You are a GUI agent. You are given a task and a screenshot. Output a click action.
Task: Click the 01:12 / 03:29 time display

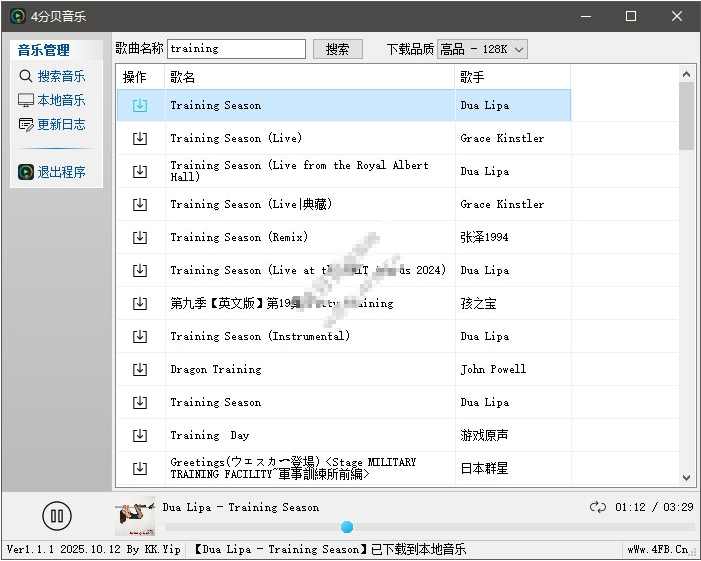[x=654, y=507]
